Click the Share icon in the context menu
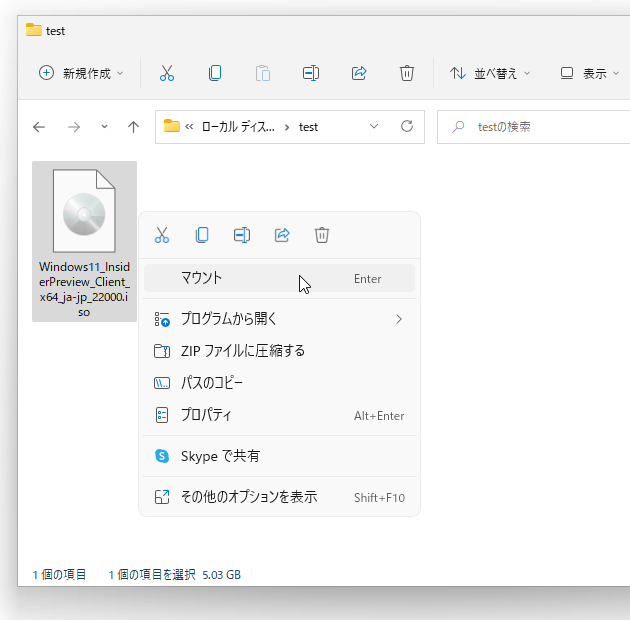This screenshot has height=620, width=630. click(x=282, y=235)
